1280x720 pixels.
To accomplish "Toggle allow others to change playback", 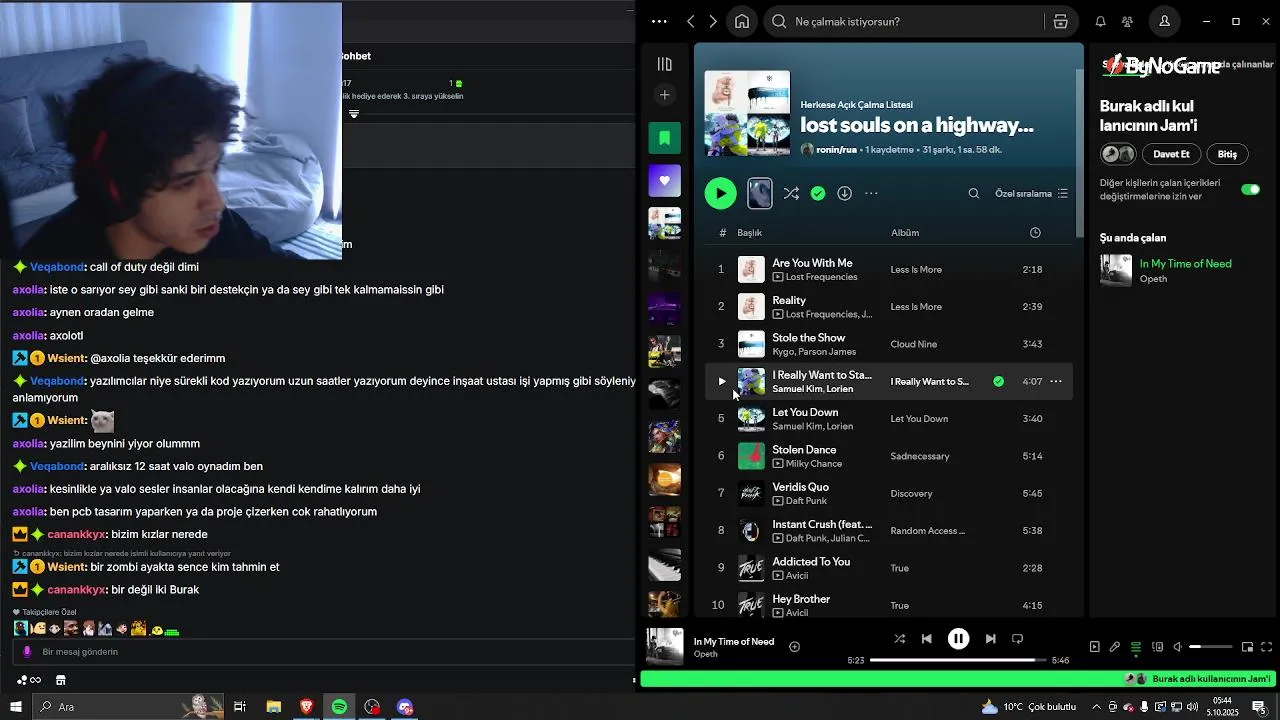I will (1250, 189).
